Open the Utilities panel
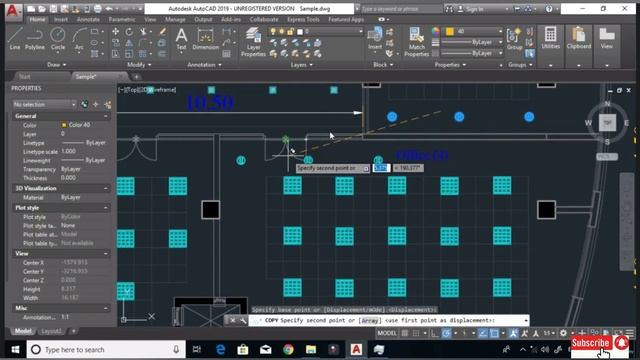 pos(550,38)
